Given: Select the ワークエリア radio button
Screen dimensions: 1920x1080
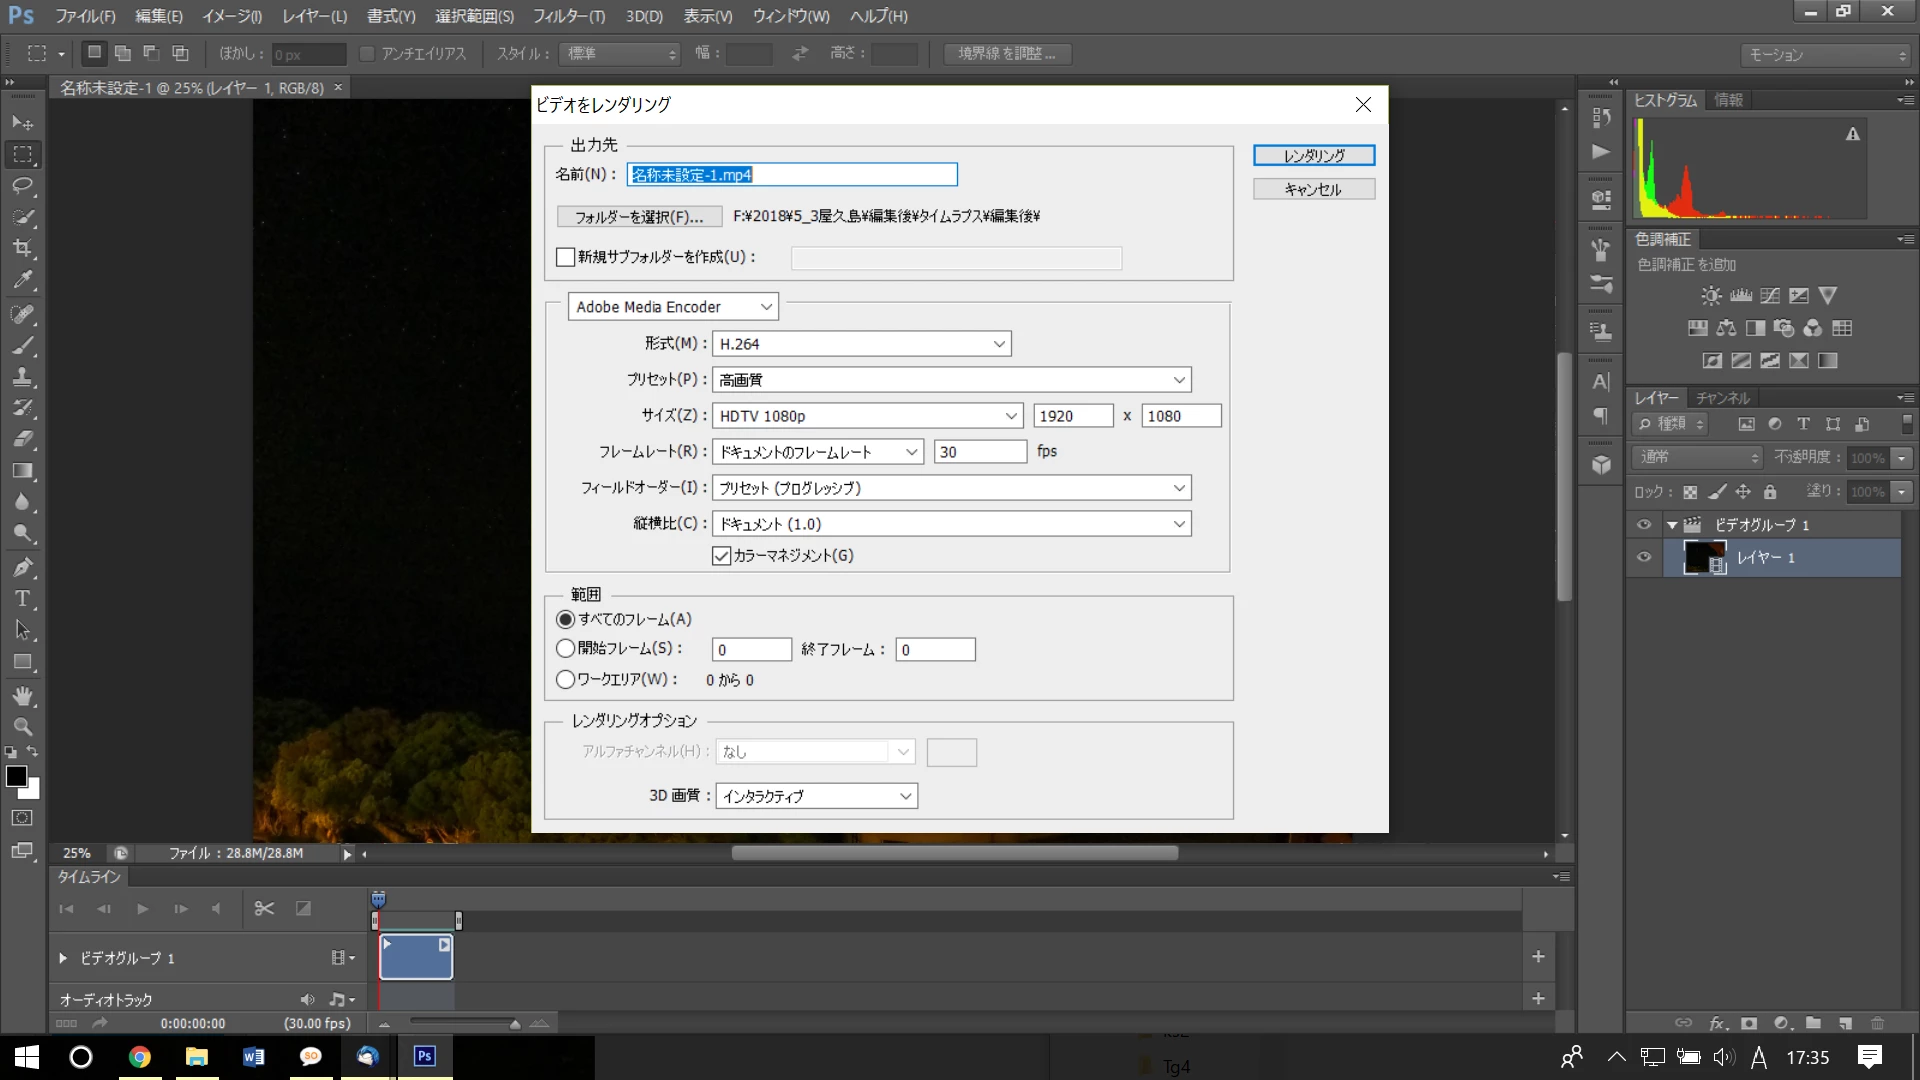Looking at the screenshot, I should [x=565, y=680].
